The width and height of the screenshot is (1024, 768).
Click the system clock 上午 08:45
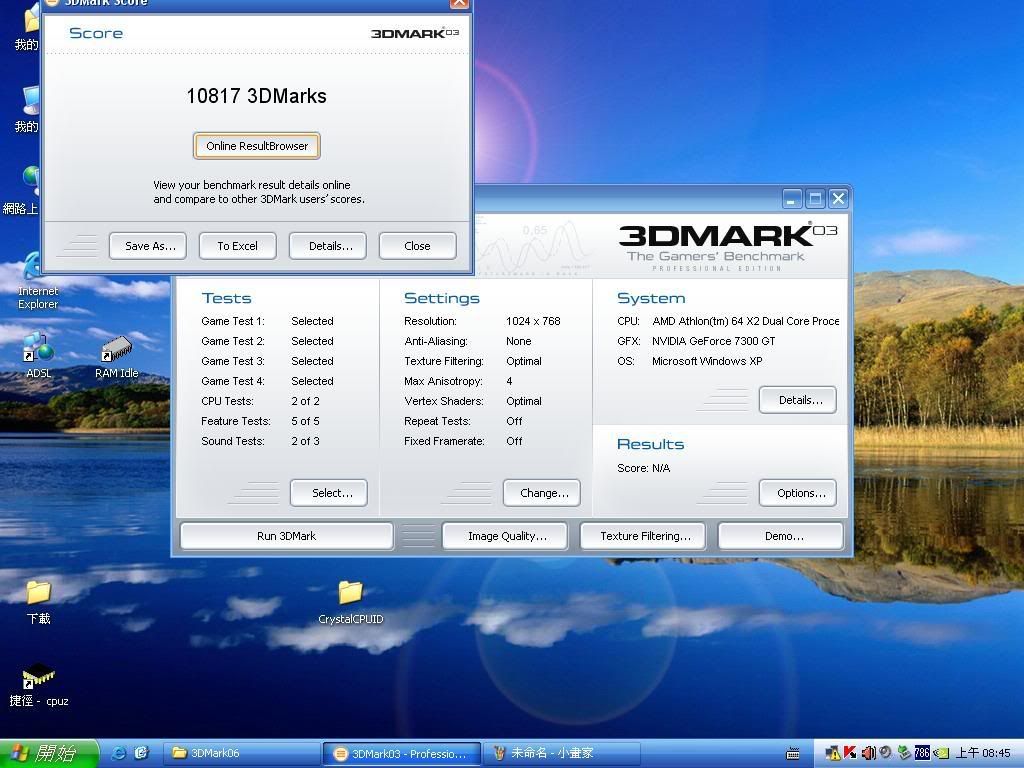click(x=983, y=753)
